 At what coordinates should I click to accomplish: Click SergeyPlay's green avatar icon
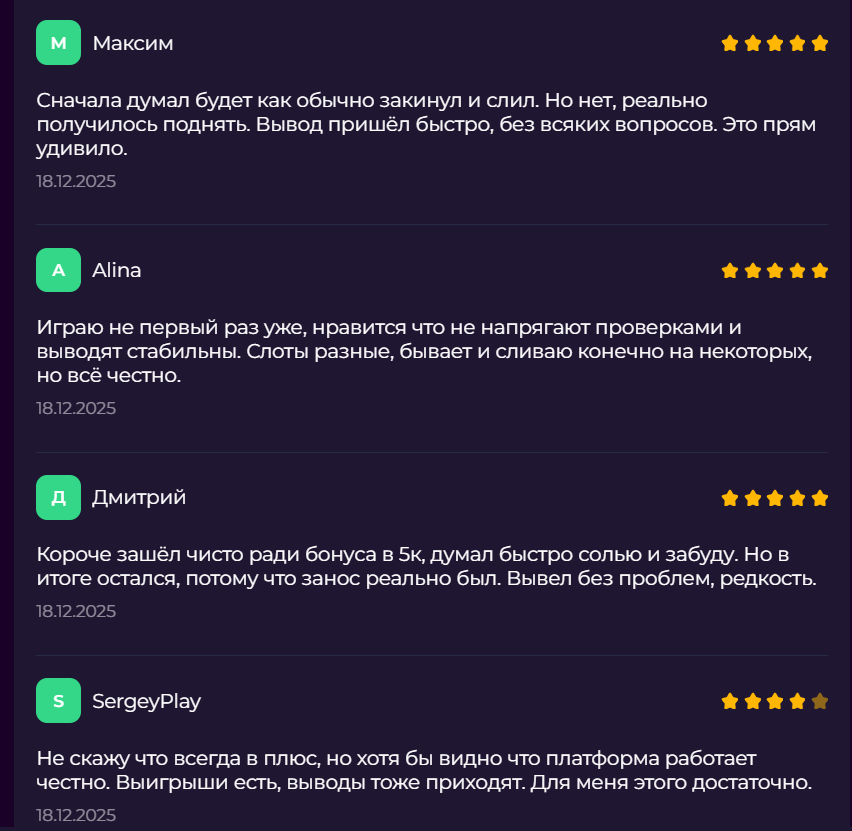pos(58,701)
